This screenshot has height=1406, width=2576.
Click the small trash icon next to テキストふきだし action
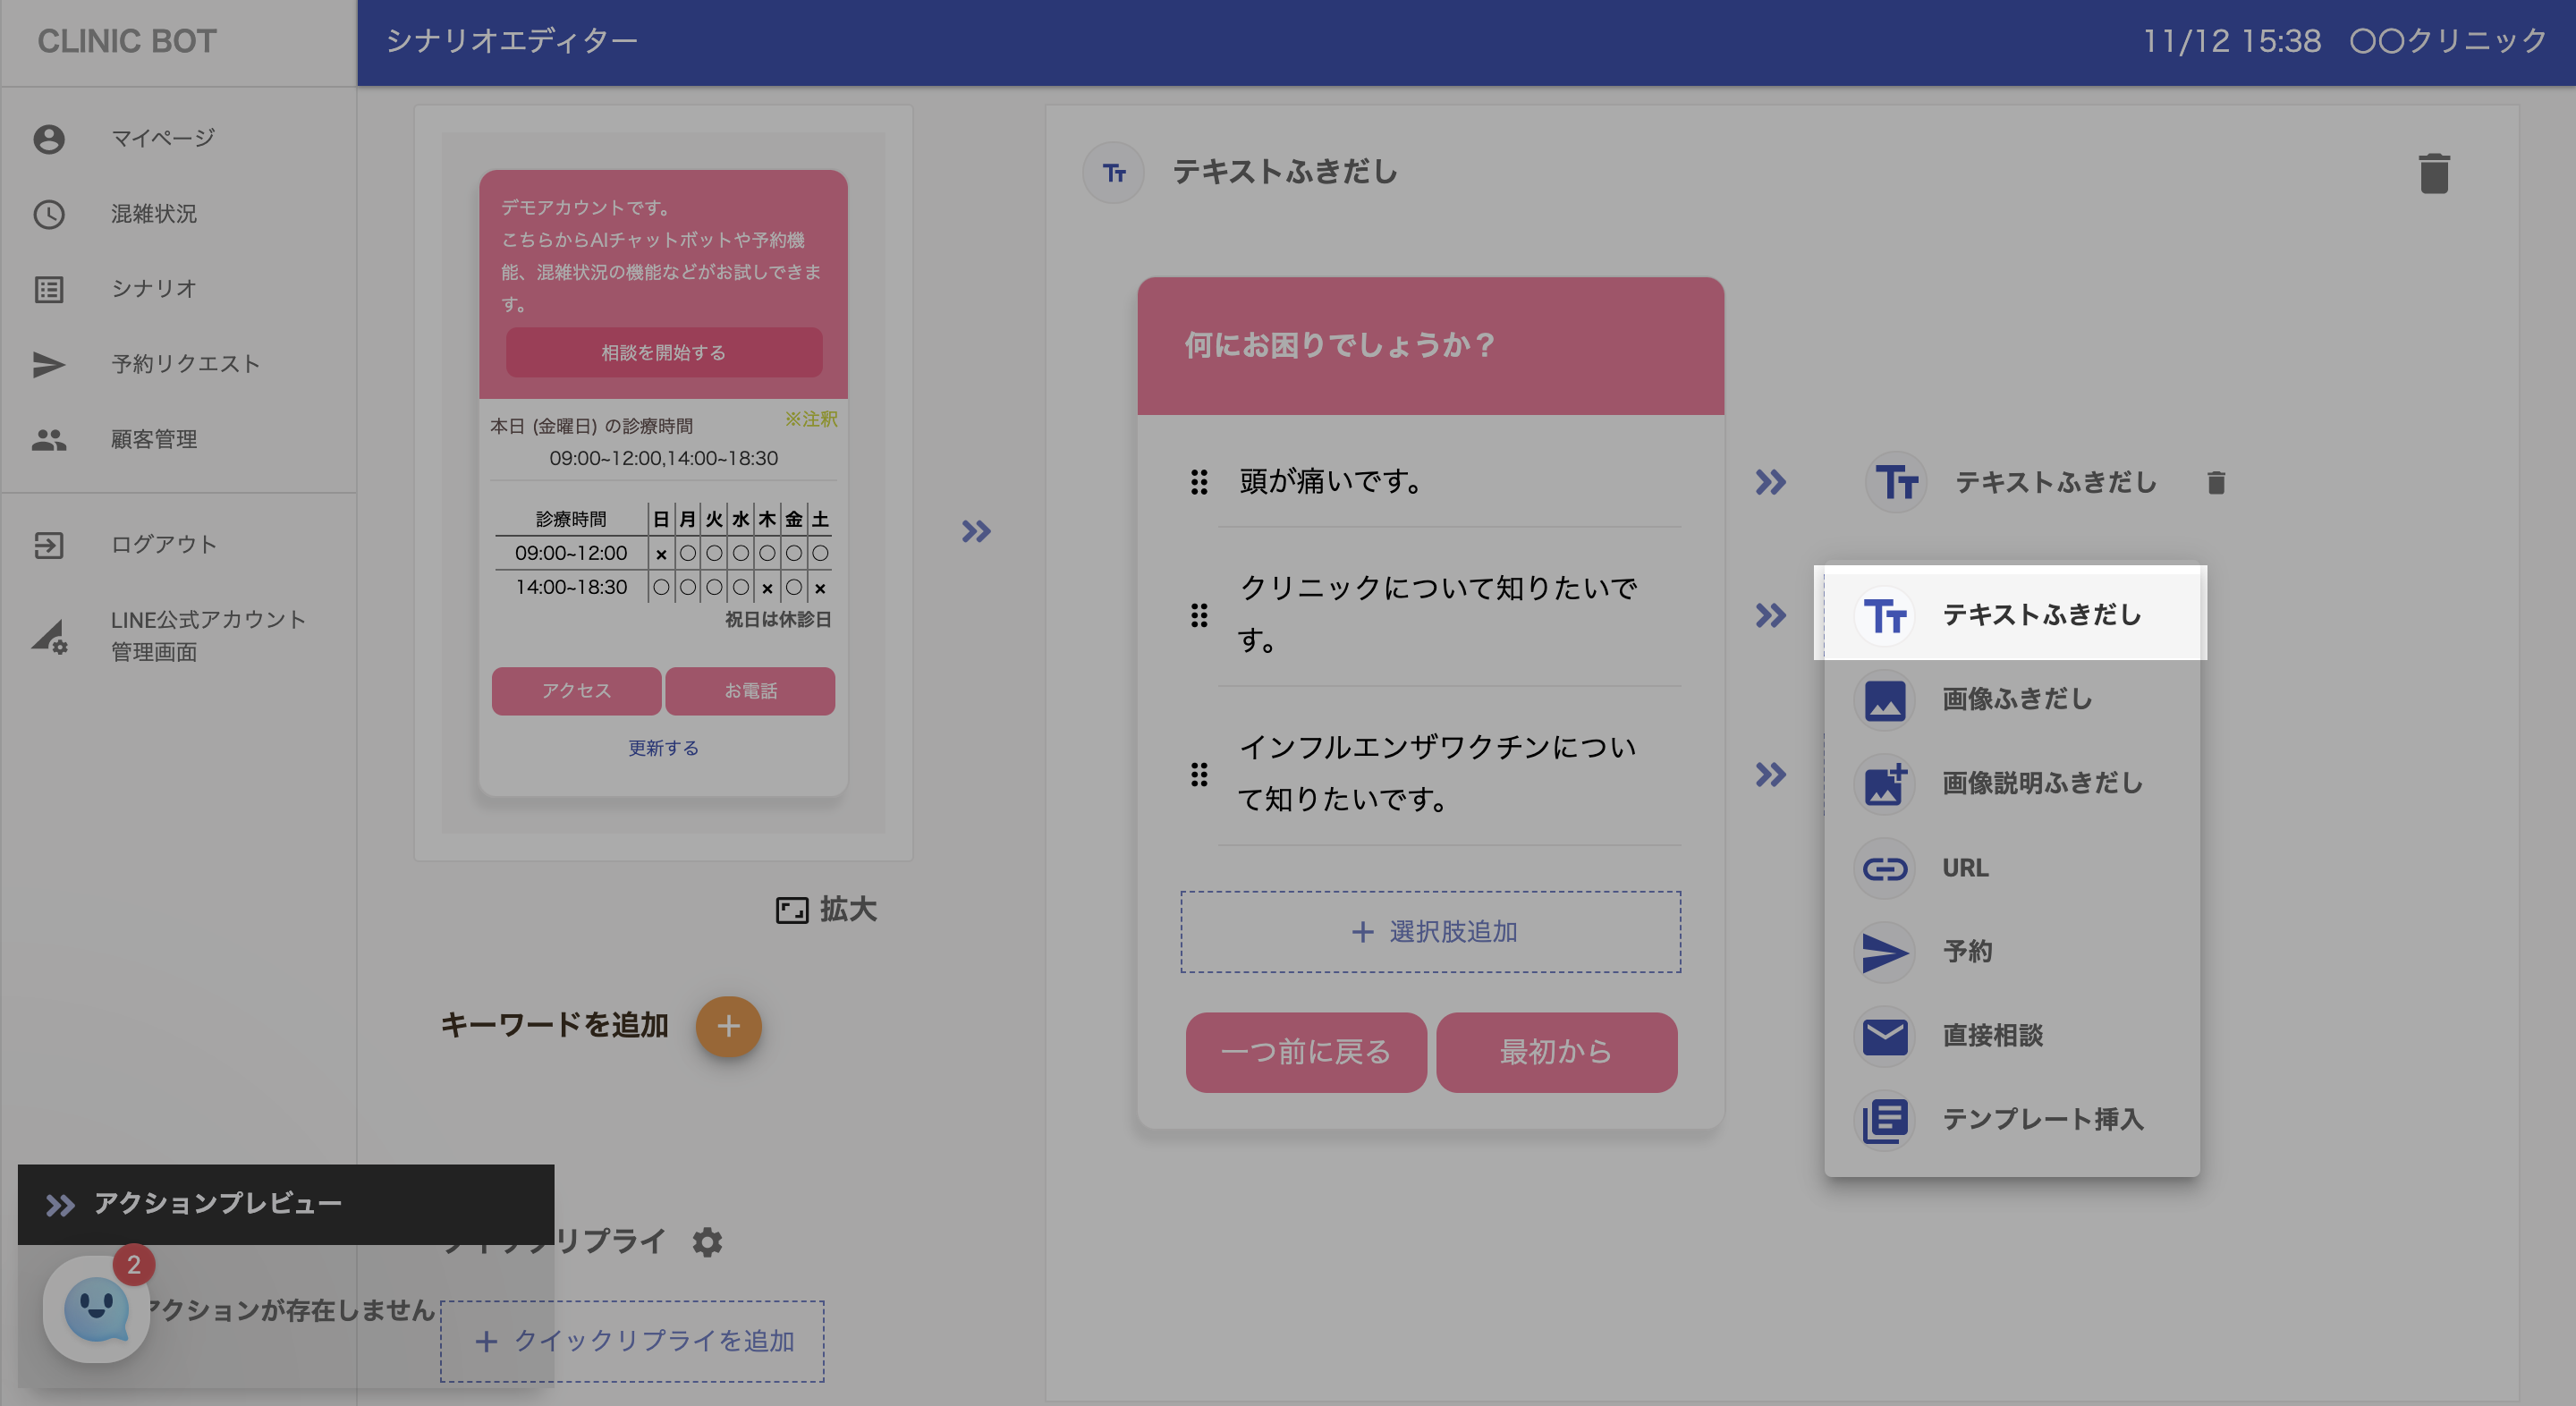point(2215,483)
